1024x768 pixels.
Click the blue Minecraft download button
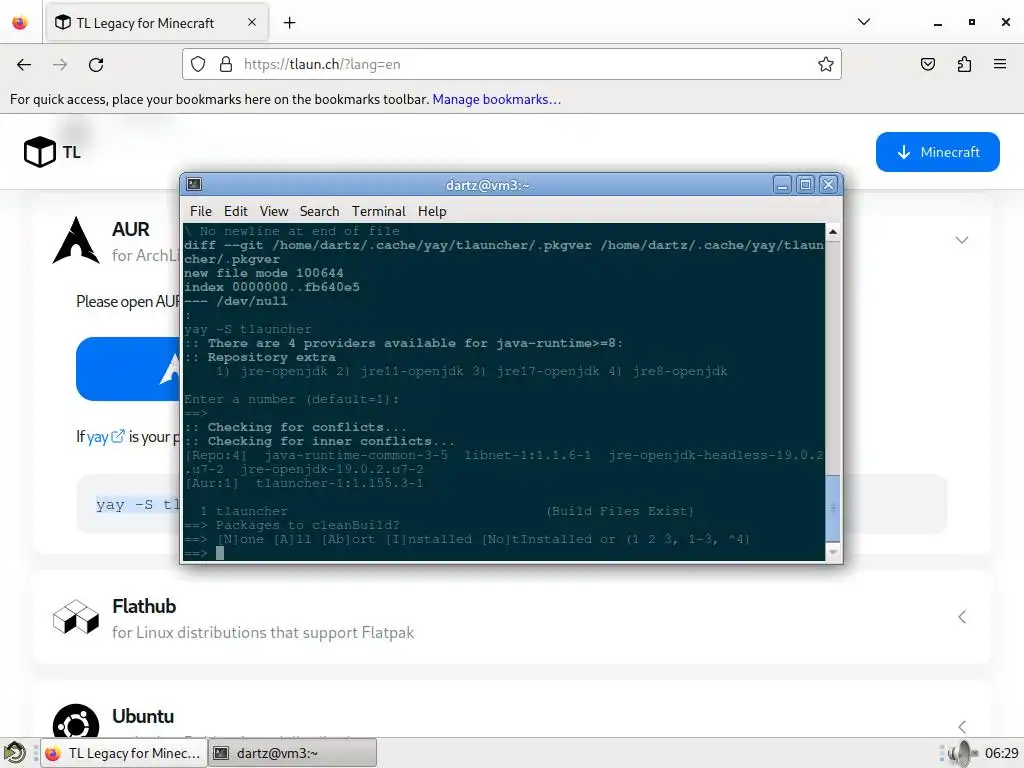(937, 152)
